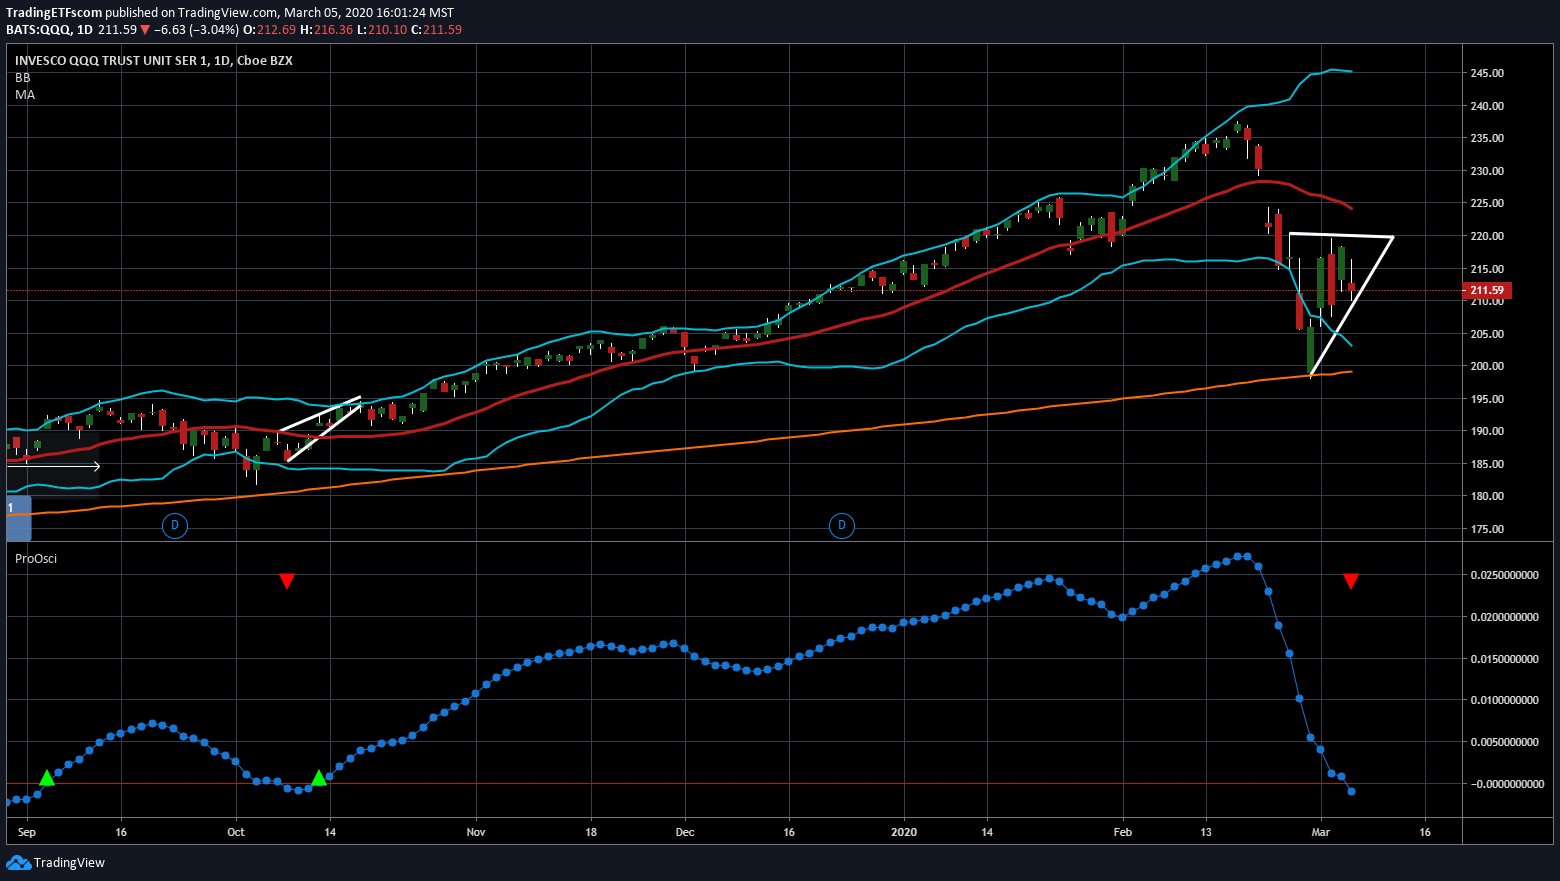The width and height of the screenshot is (1560, 881).
Task: Click the '0.0150000000' oscillator axis label
Action: [x=1505, y=658]
